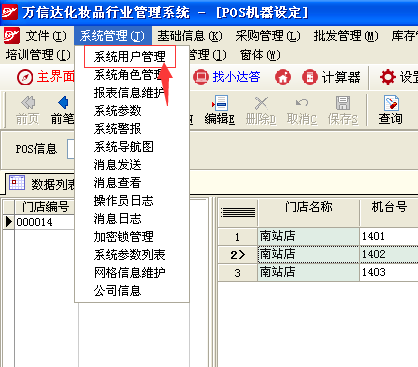Click the grid column selector icon

(238, 212)
